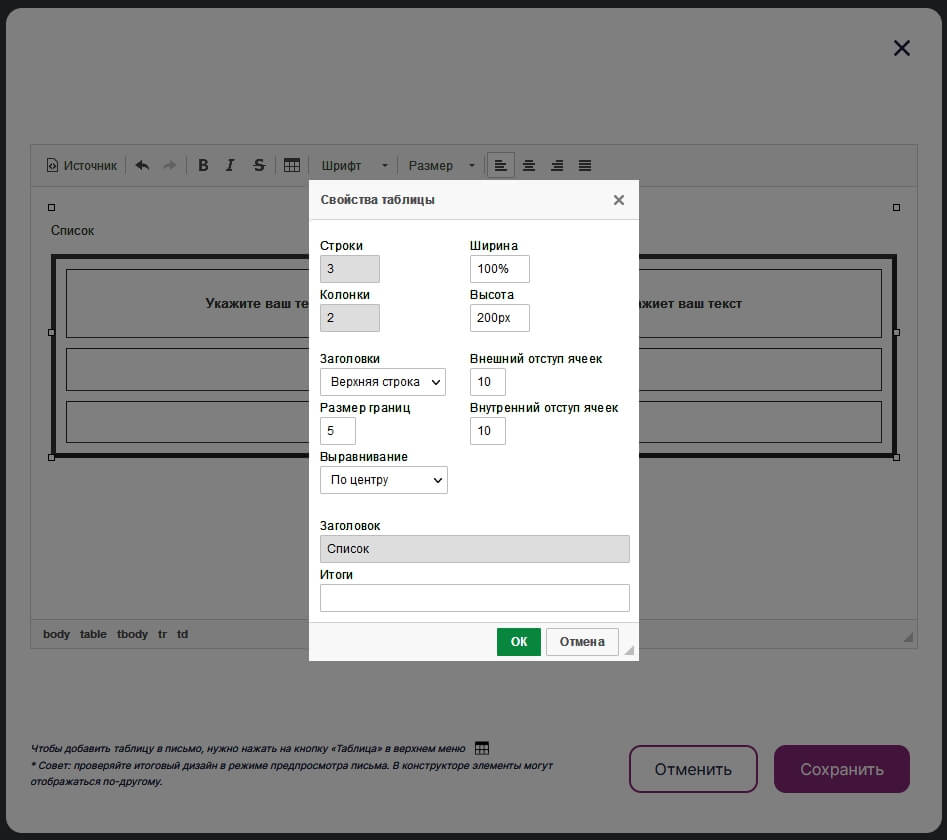Click the Внешний отступ ячеек field
Image resolution: width=947 pixels, height=840 pixels.
coord(487,382)
